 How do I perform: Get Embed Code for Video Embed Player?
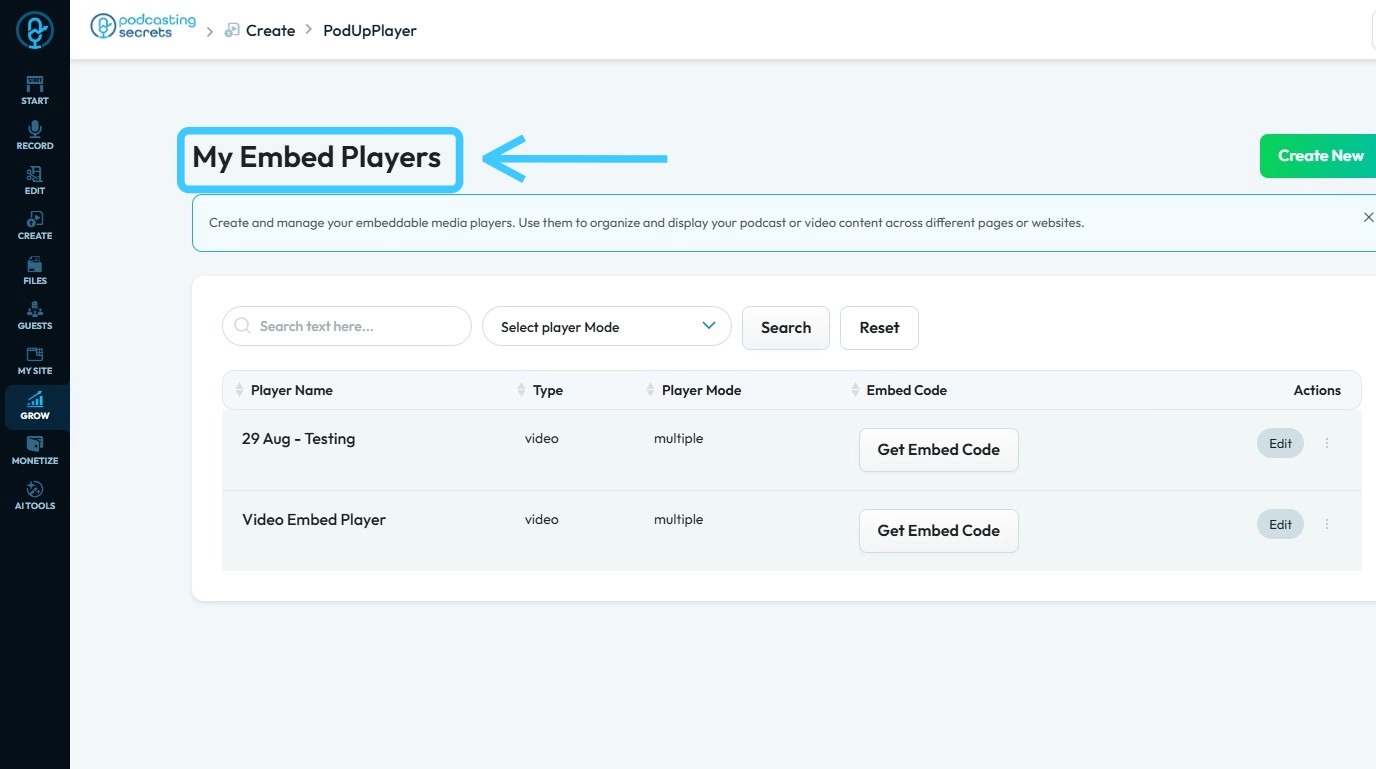pyautogui.click(x=939, y=531)
